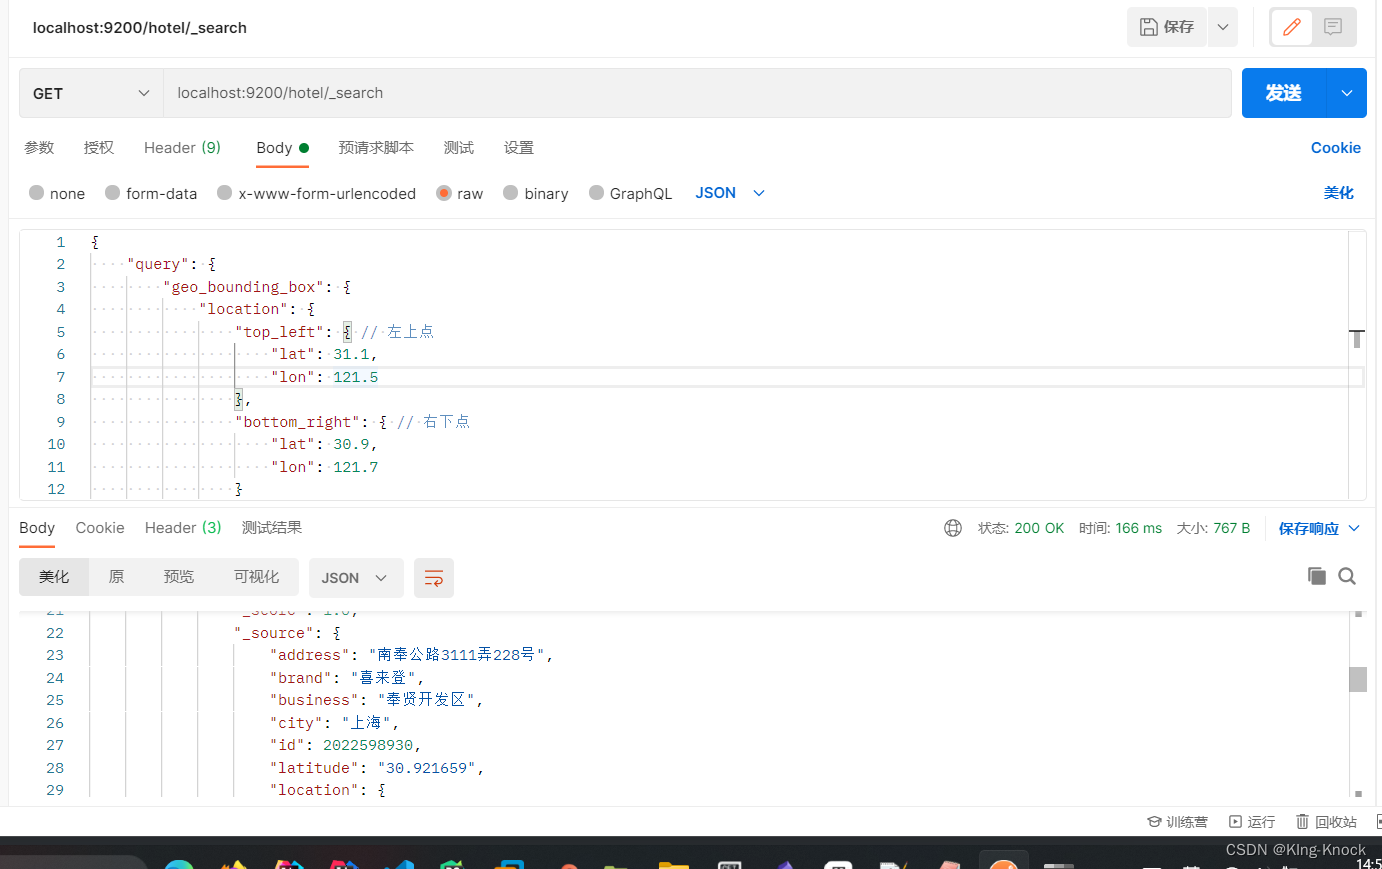
Task: Select the response 美化 view
Action: (54, 577)
